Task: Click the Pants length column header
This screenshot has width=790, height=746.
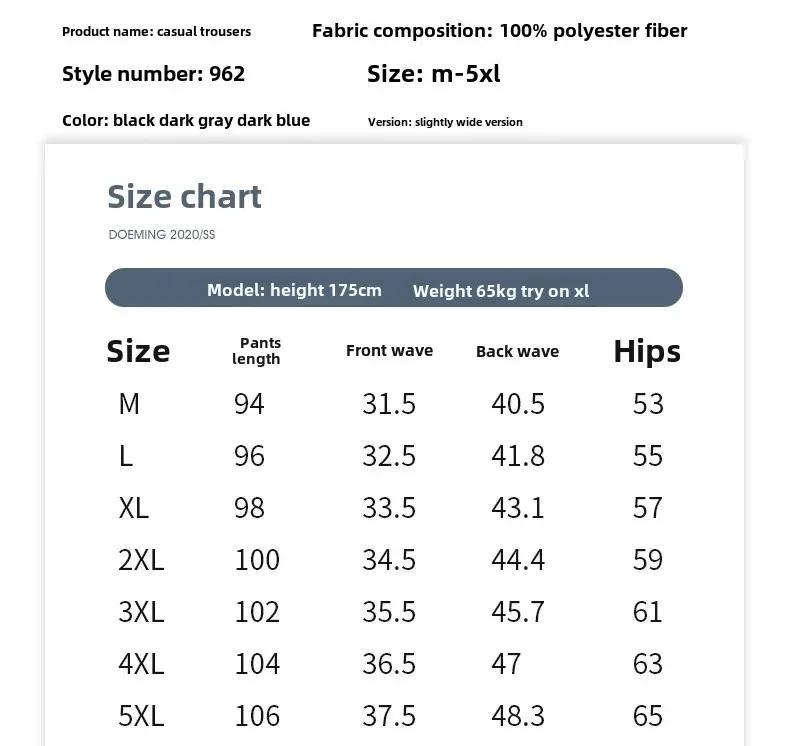Action: [x=256, y=351]
